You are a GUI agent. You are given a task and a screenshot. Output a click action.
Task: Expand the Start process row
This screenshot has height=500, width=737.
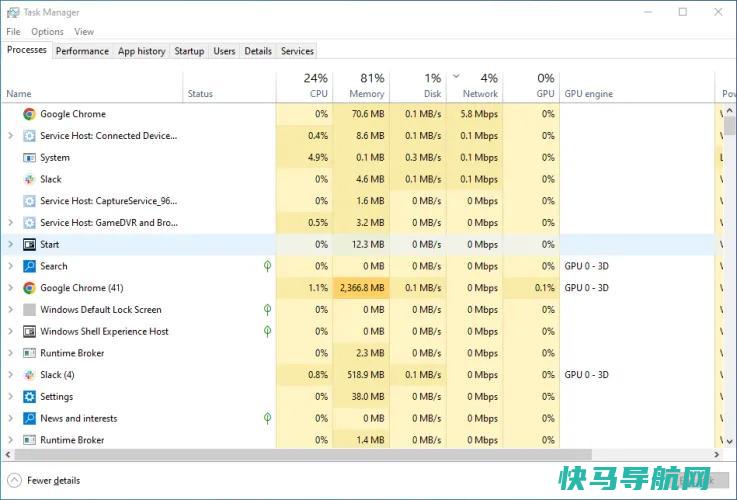tap(10, 244)
